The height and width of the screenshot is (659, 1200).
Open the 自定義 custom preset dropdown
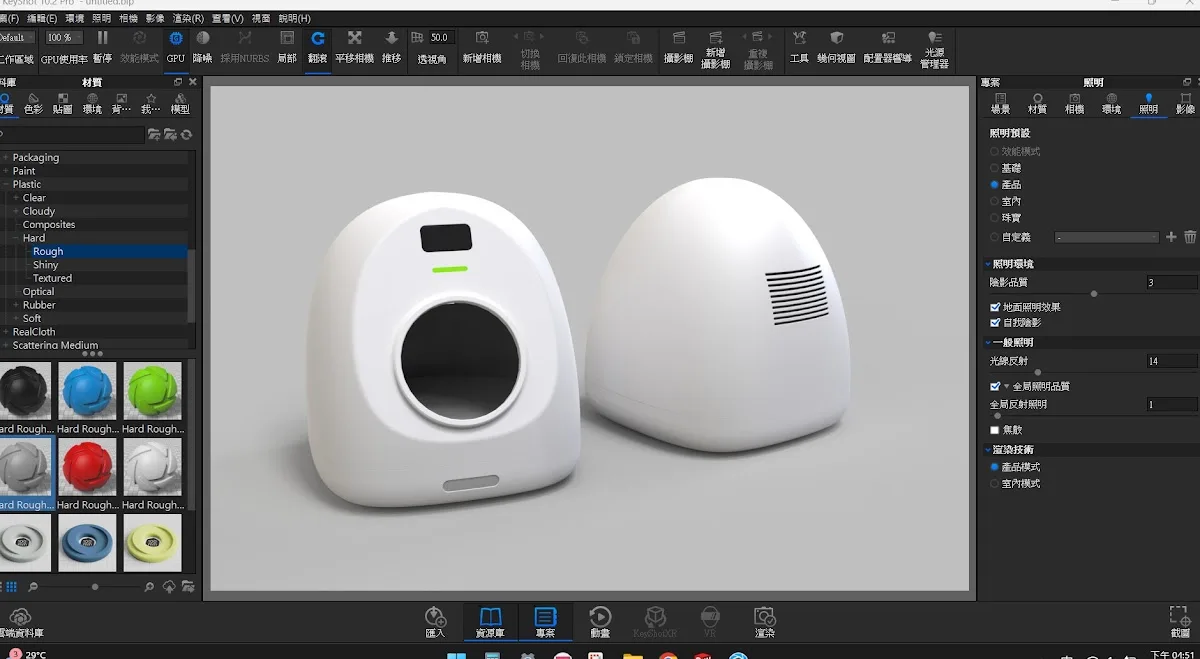[1107, 237]
